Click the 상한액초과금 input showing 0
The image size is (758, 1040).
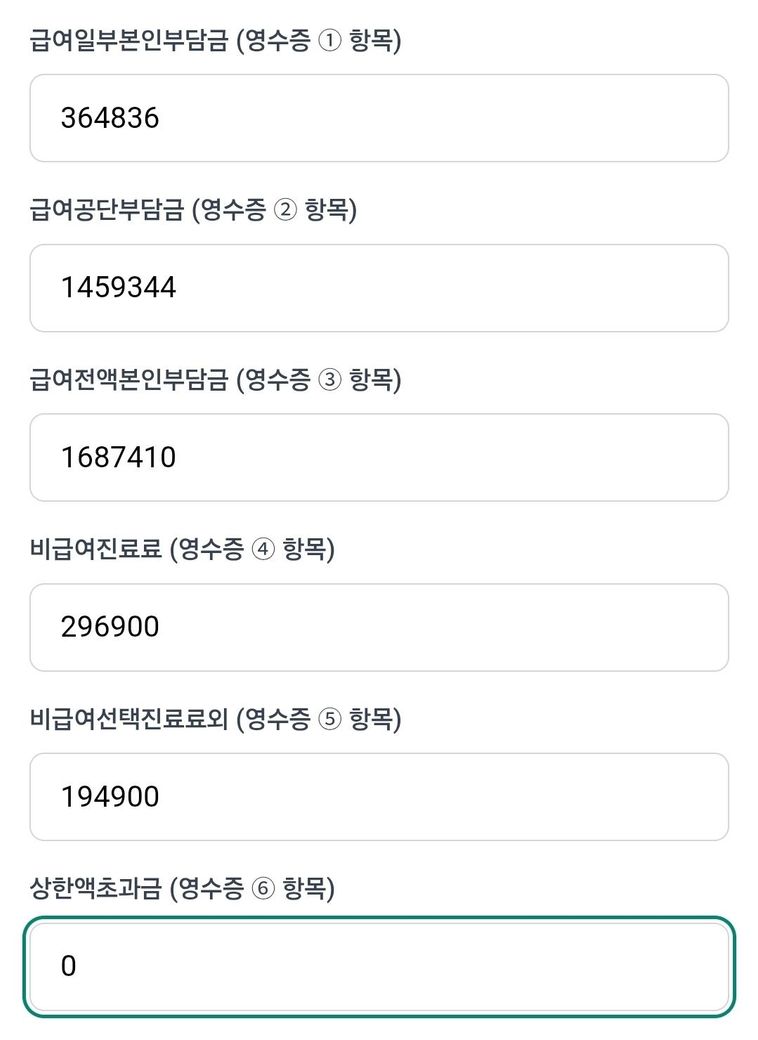coord(378,966)
